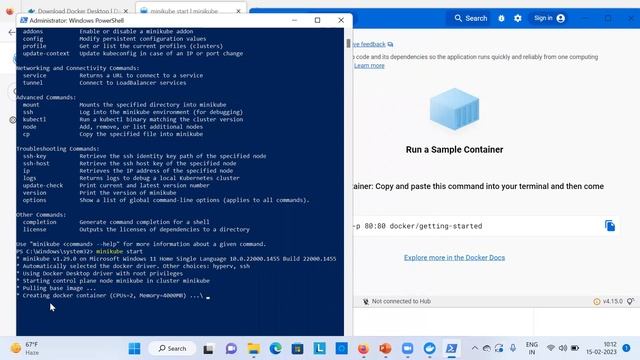Image resolution: width=640 pixels, height=360 pixels.
Task: Click the command text docker/getting-started
Action: [x=436, y=226]
